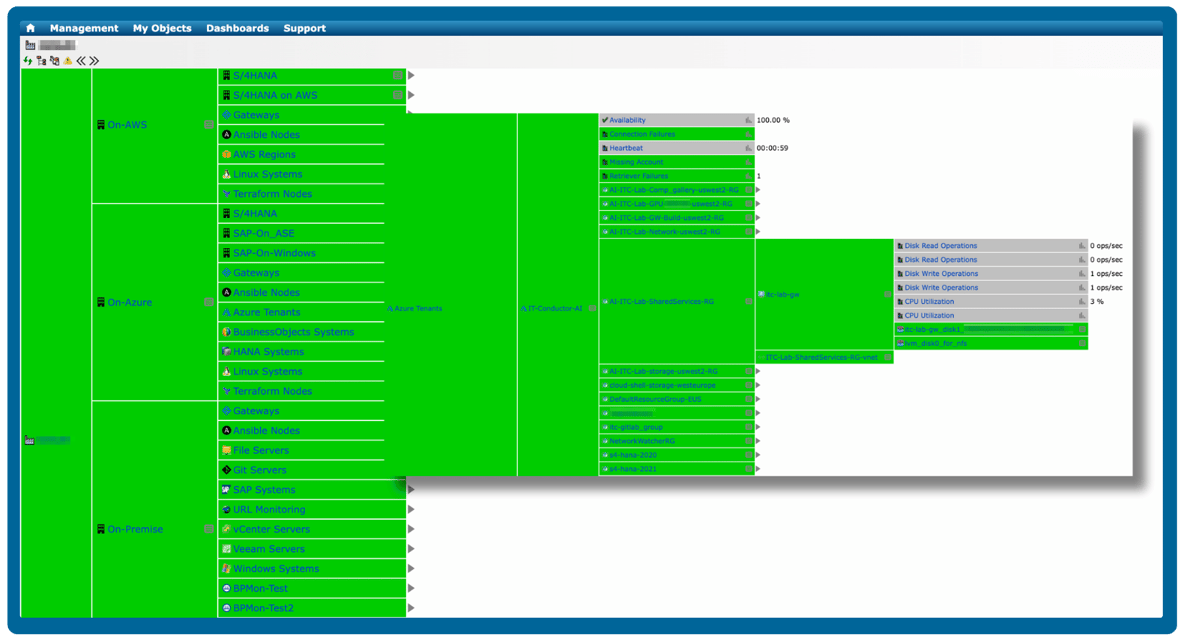This screenshot has width=1185, height=642.
Task: Click the yellow warning triangle toolbar icon
Action: (x=68, y=61)
